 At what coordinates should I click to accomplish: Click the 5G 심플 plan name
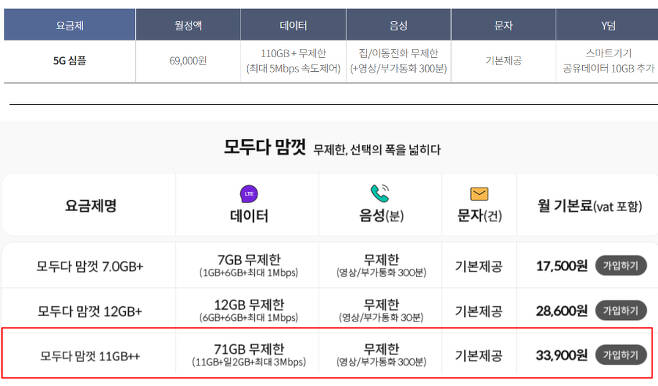pos(70,61)
